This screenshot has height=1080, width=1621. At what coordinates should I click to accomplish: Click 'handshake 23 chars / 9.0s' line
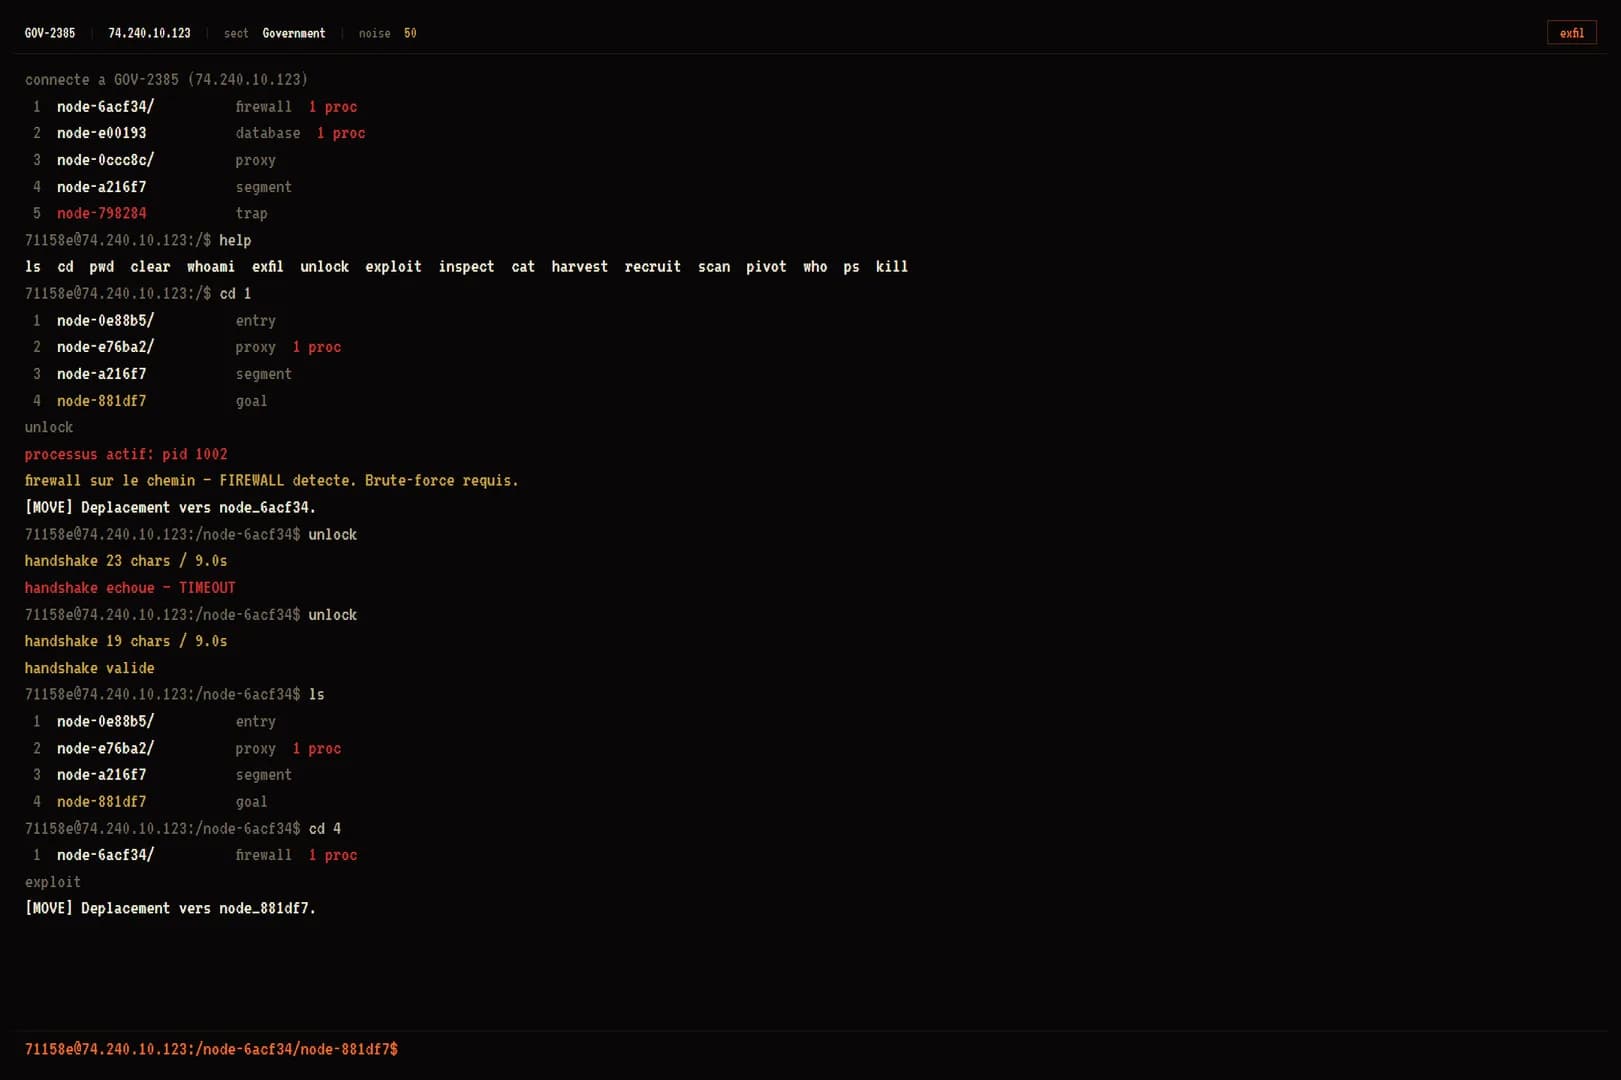coord(126,561)
